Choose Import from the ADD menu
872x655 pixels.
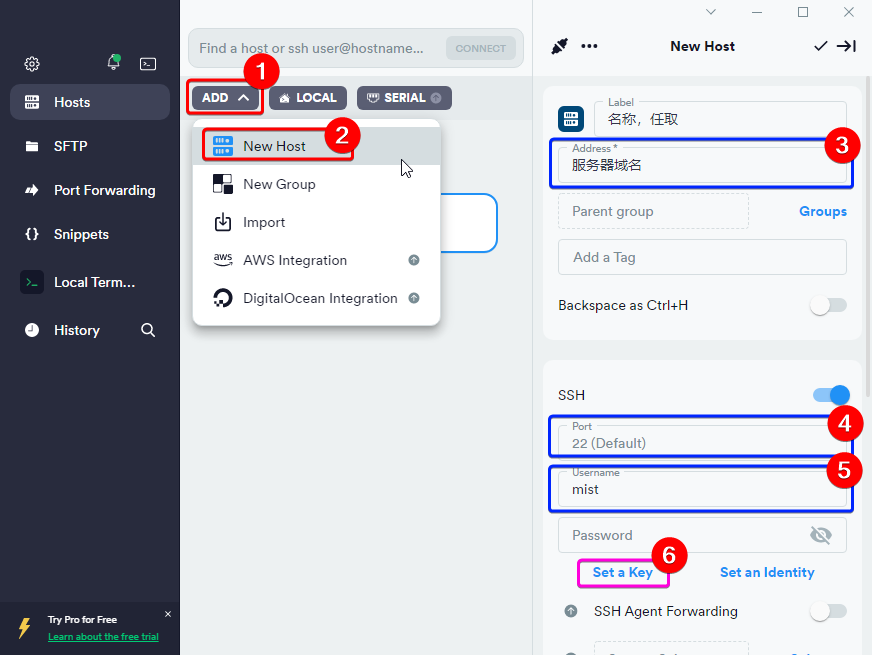(264, 222)
